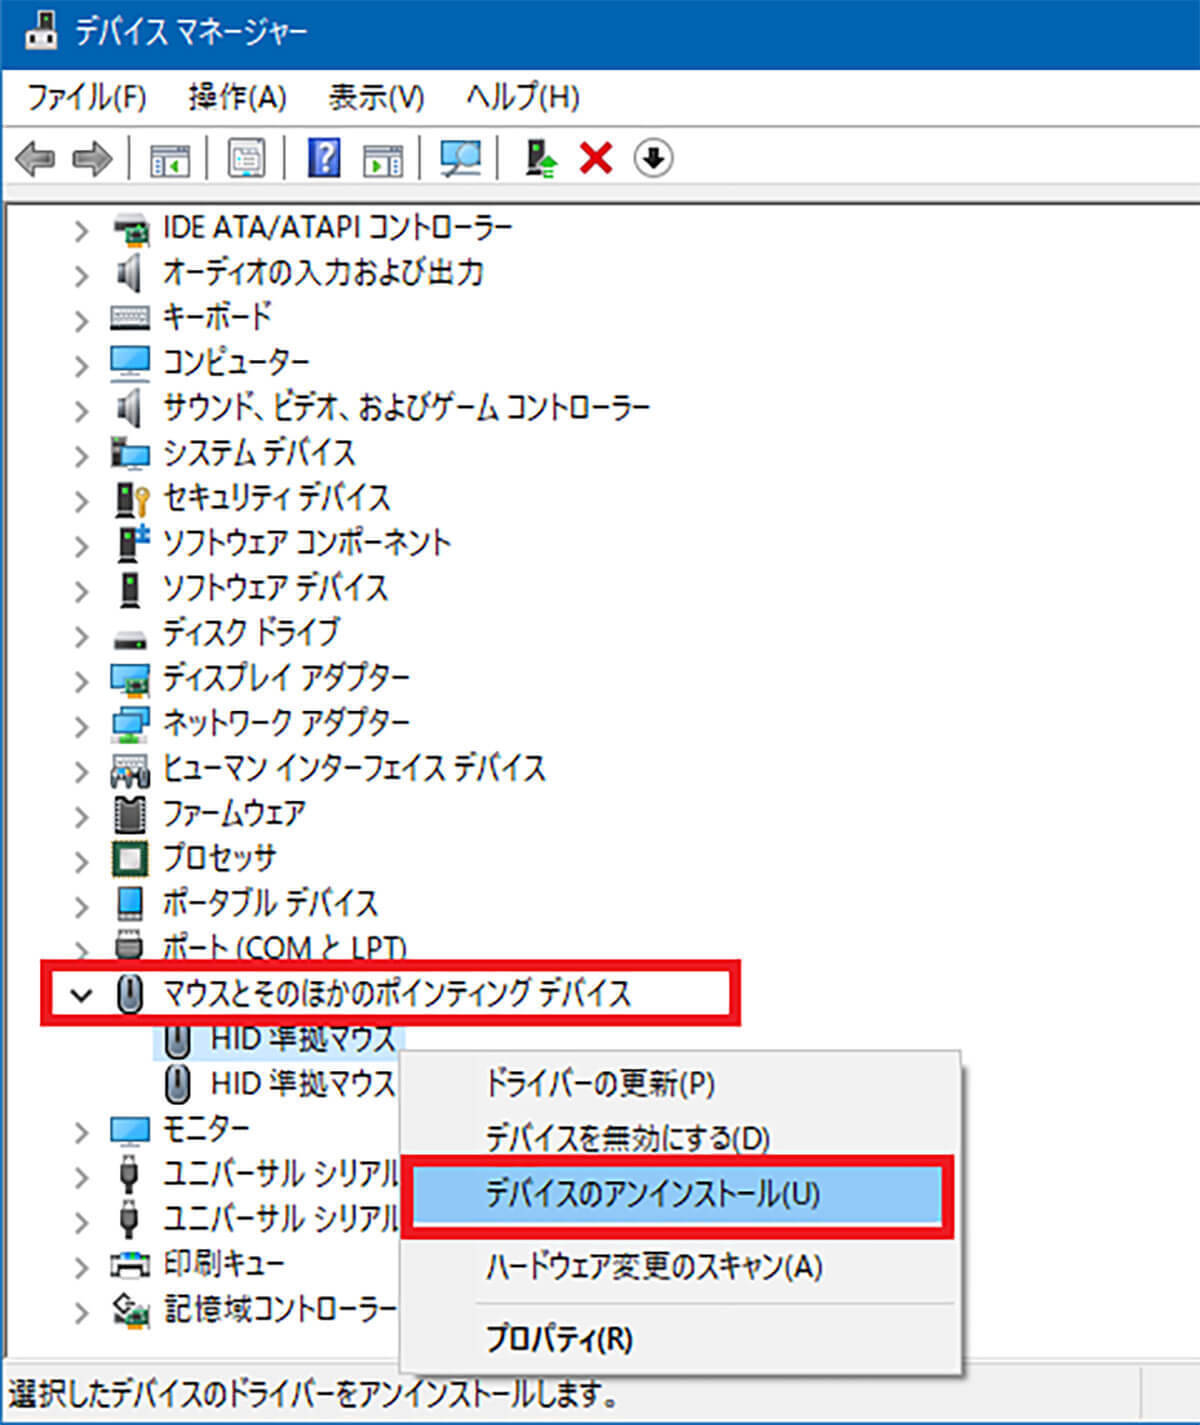Select the ディスプレイ アダプター row
This screenshot has width=1200, height=1425.
pos(286,678)
